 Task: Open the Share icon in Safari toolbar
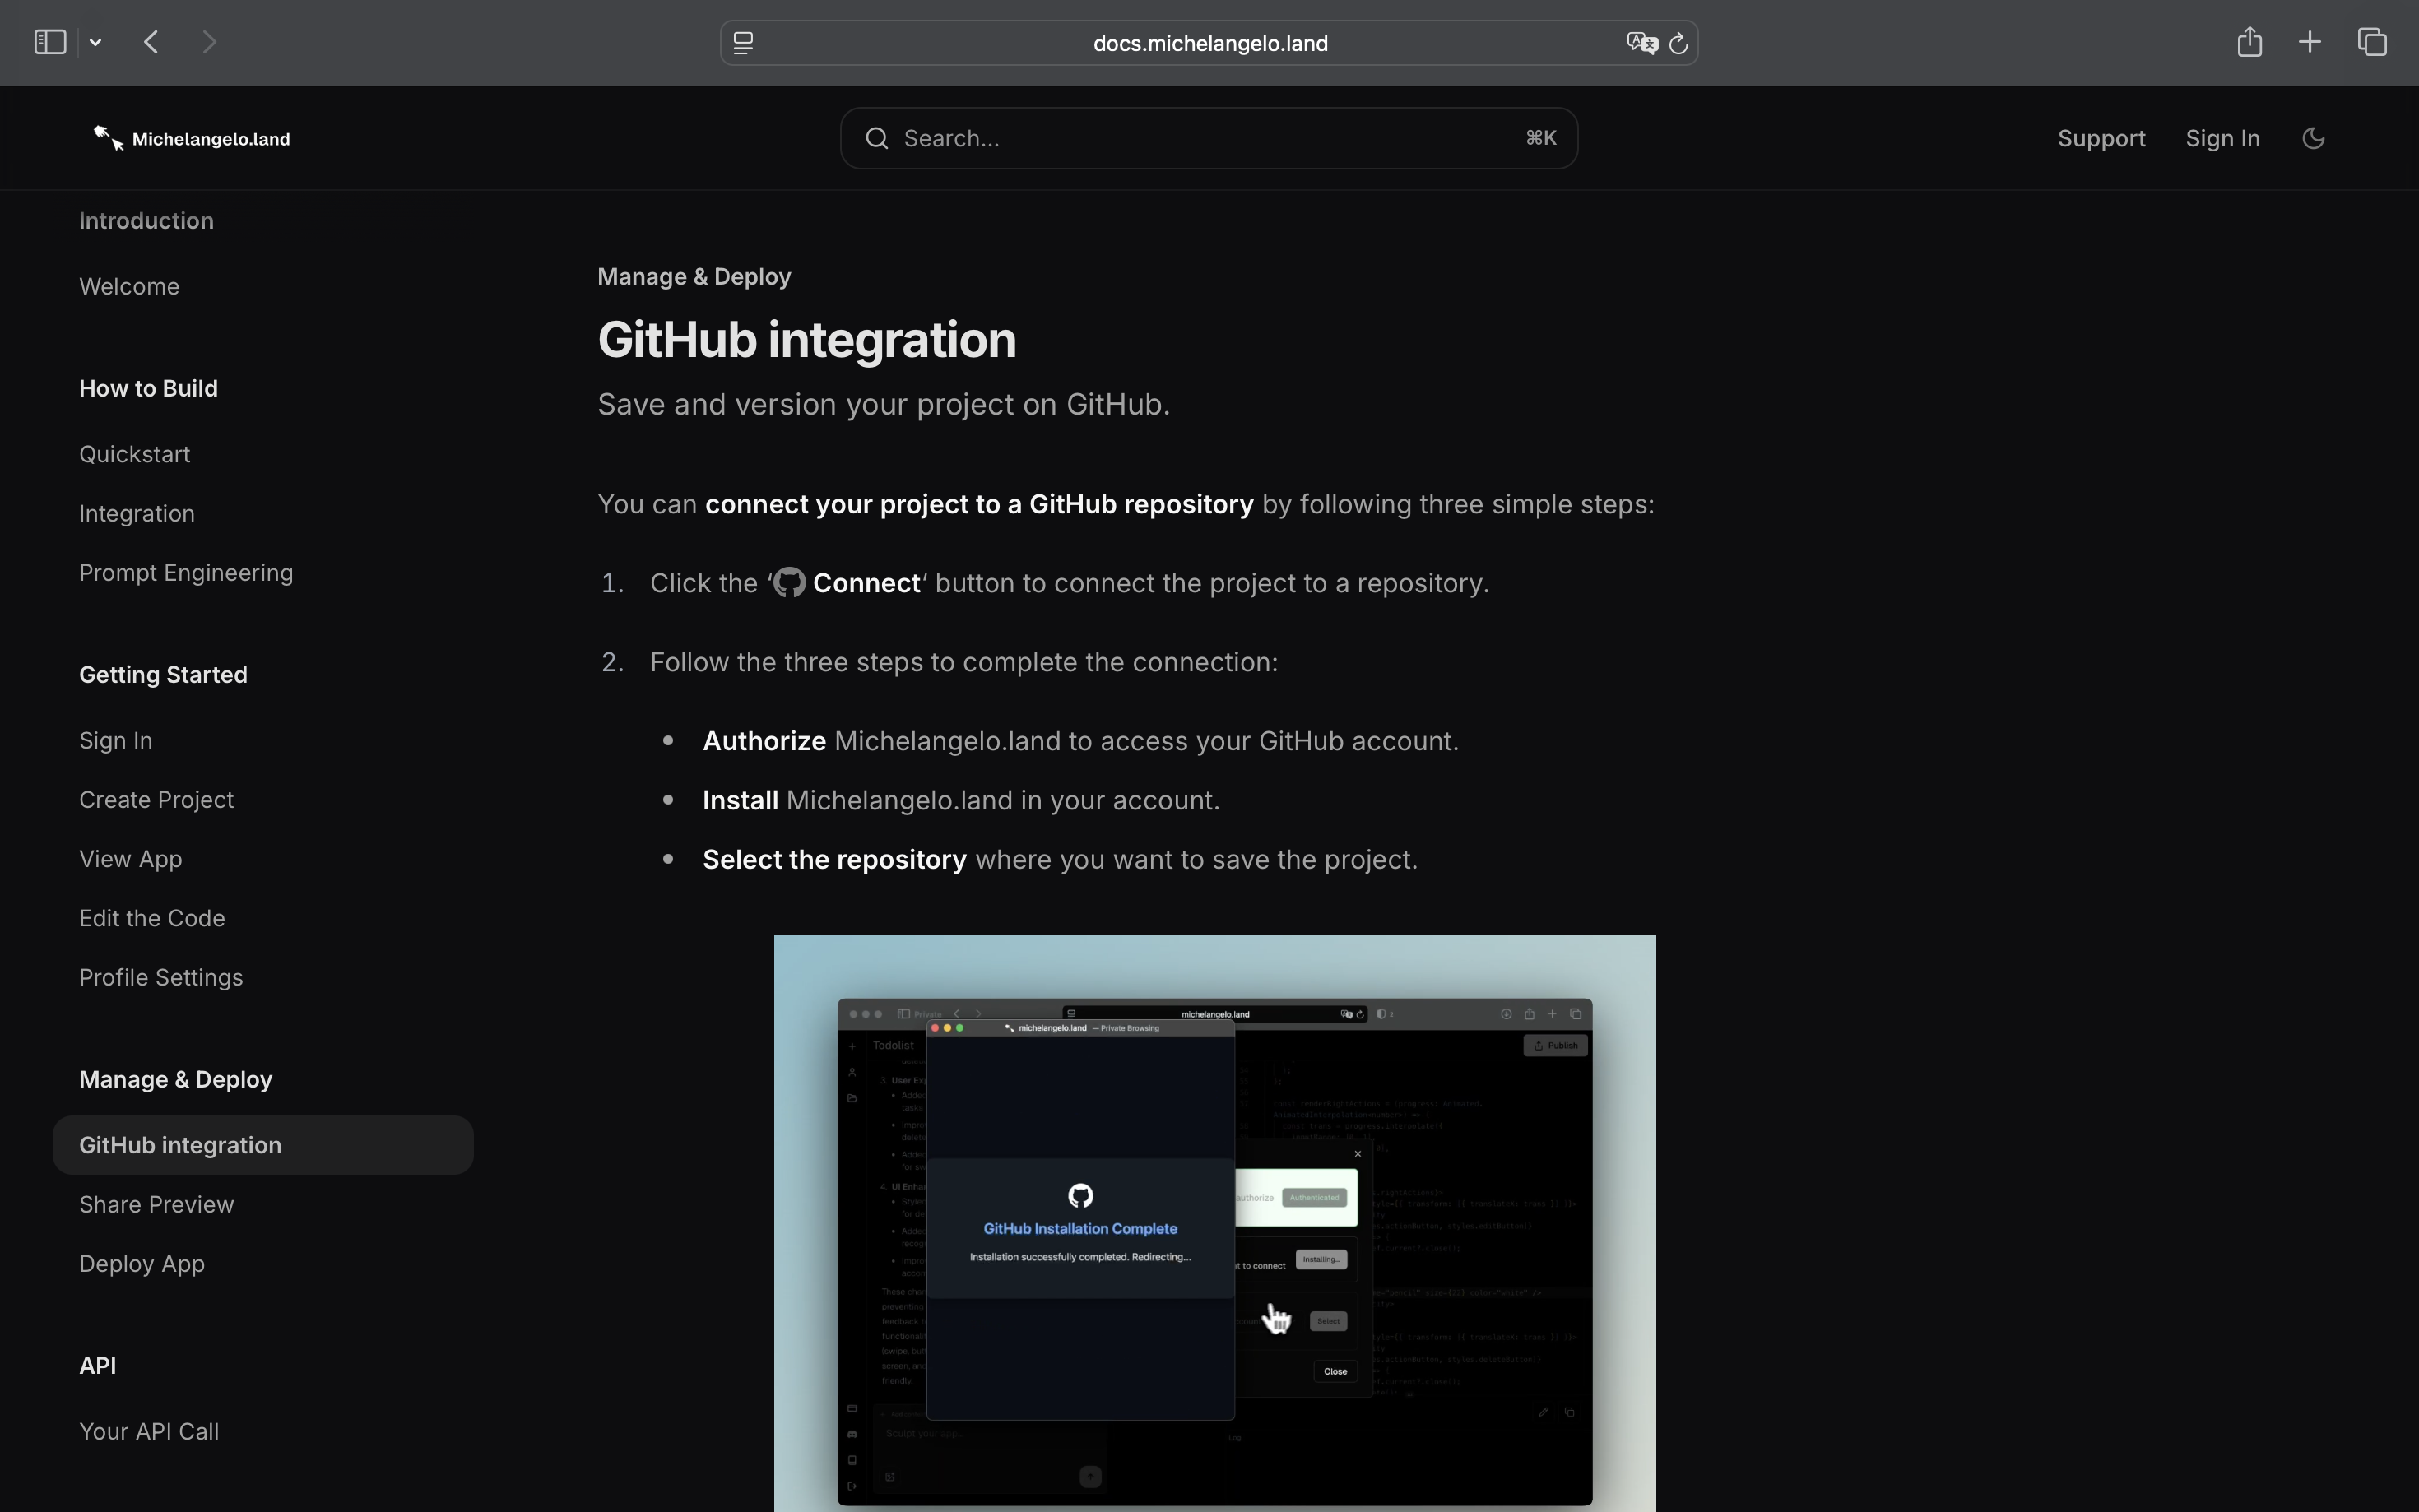coord(2249,42)
